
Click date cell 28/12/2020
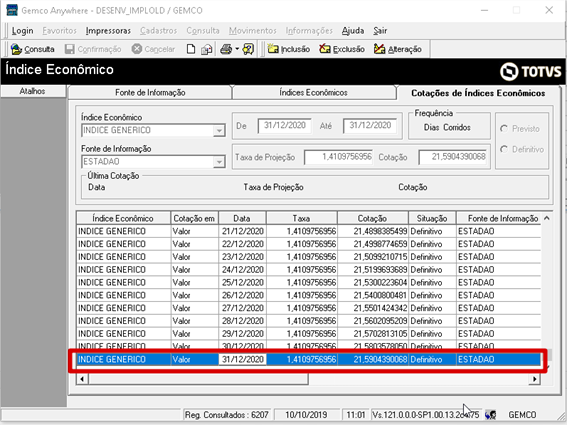tap(243, 321)
